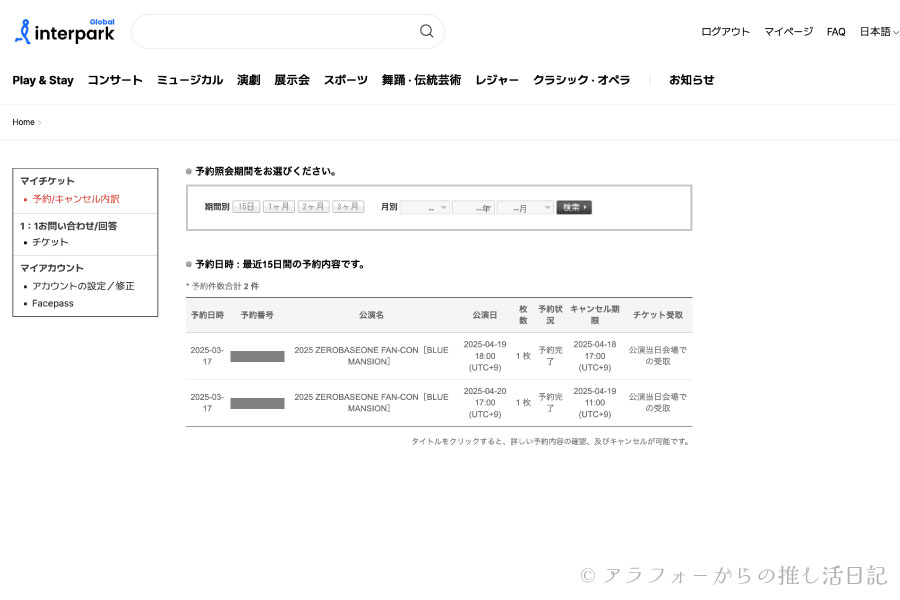Image resolution: width=900 pixels, height=600 pixels.
Task: Open the ミュージカル menu
Action: [x=189, y=80]
